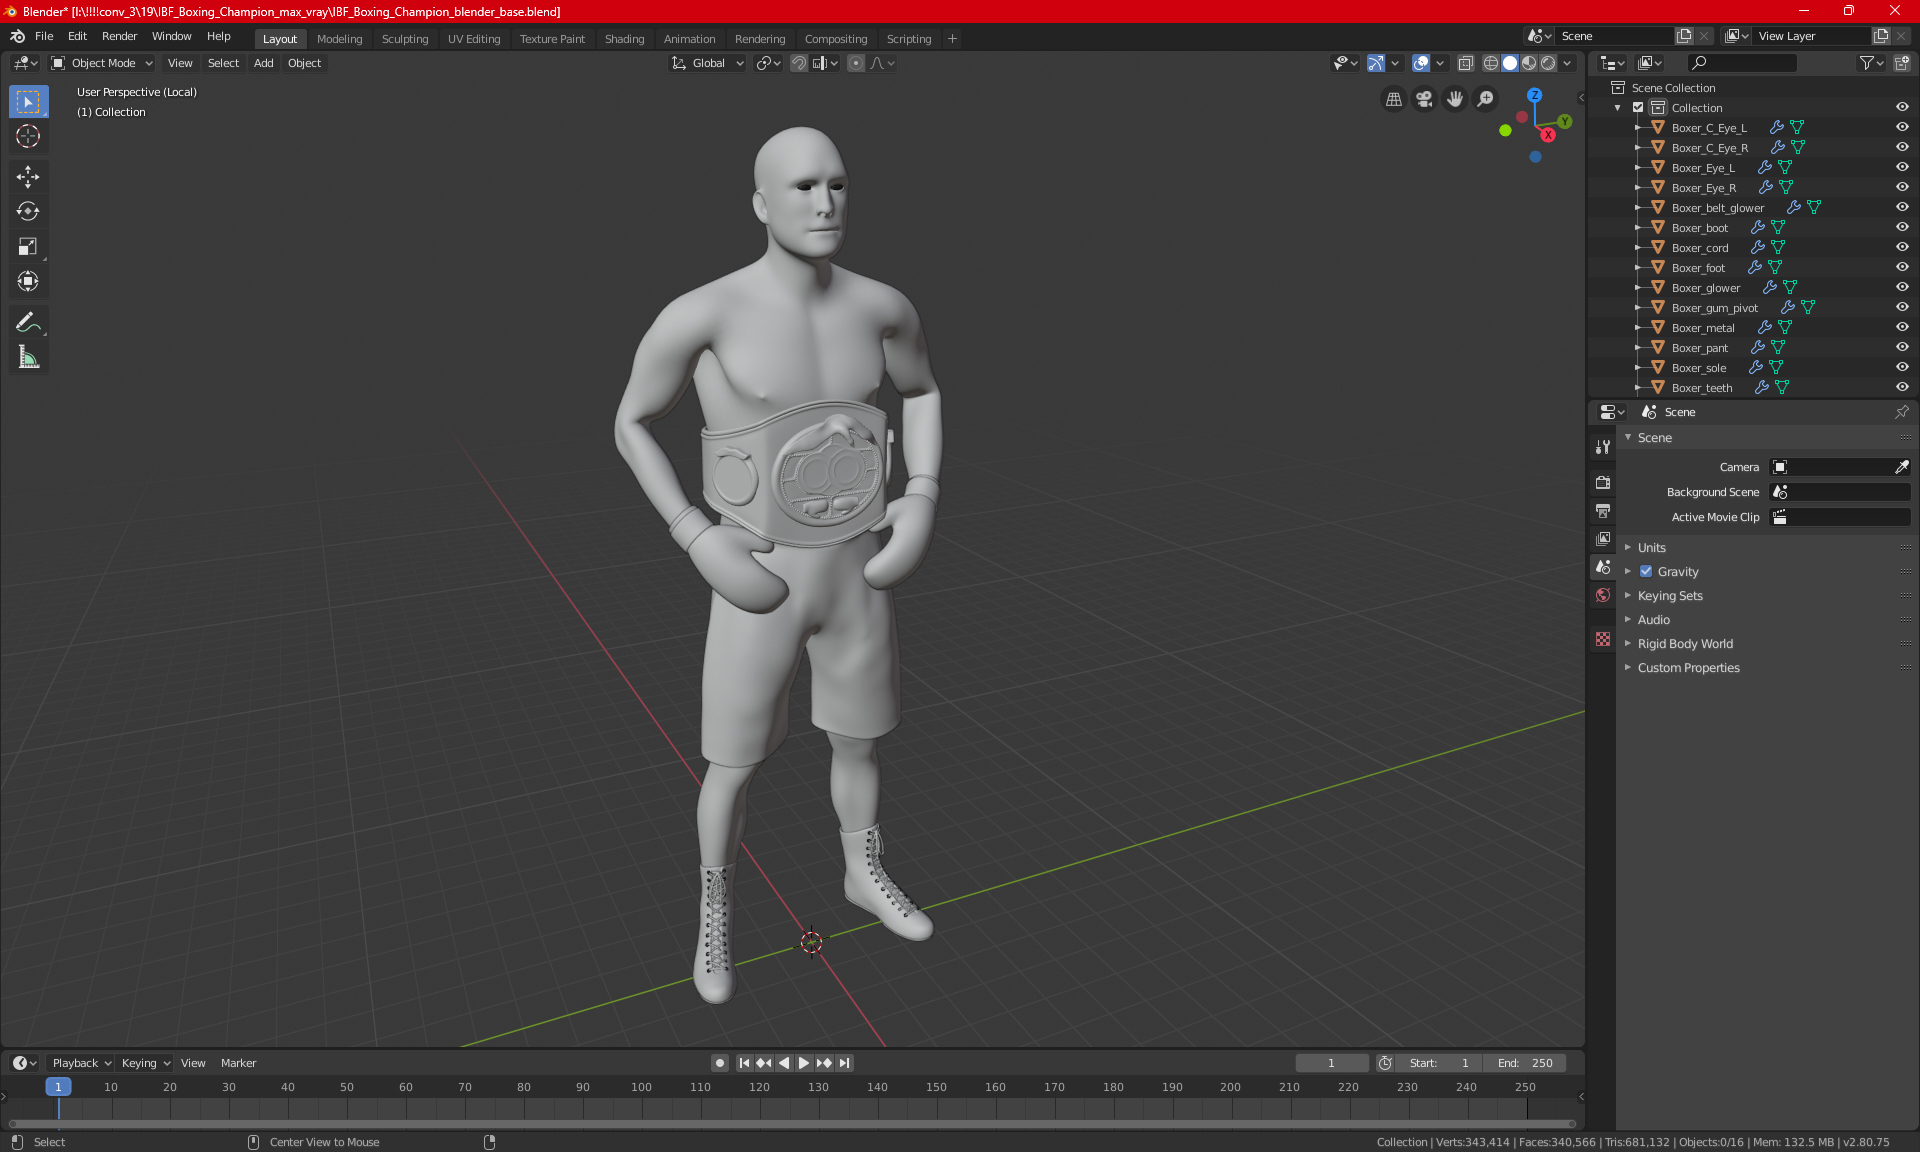The image size is (1920, 1152).
Task: Expand the Audio panel
Action: click(1653, 620)
